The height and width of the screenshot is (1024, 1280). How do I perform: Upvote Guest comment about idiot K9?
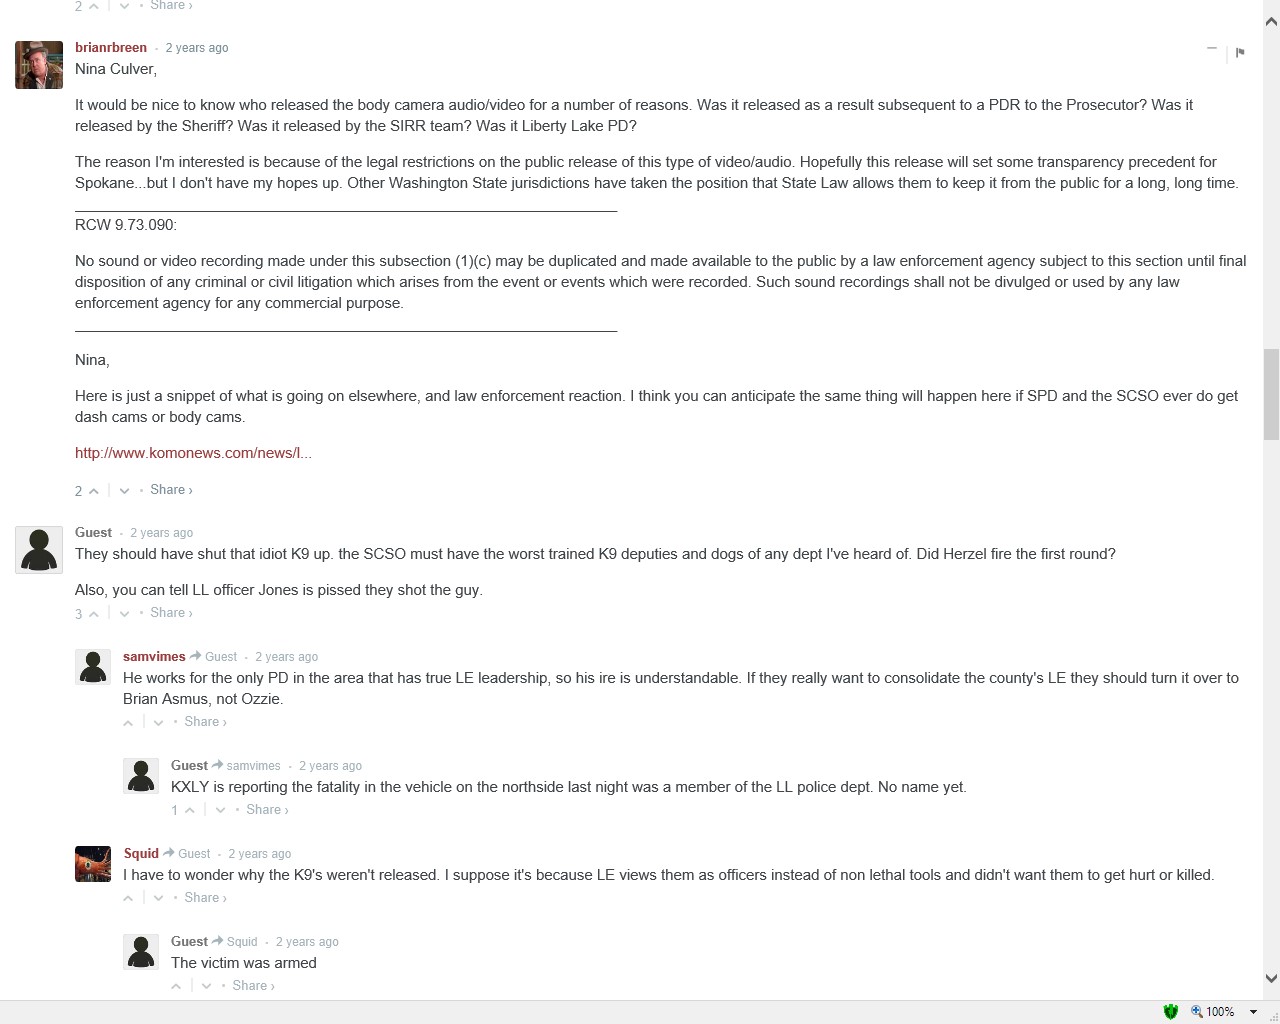coord(93,614)
